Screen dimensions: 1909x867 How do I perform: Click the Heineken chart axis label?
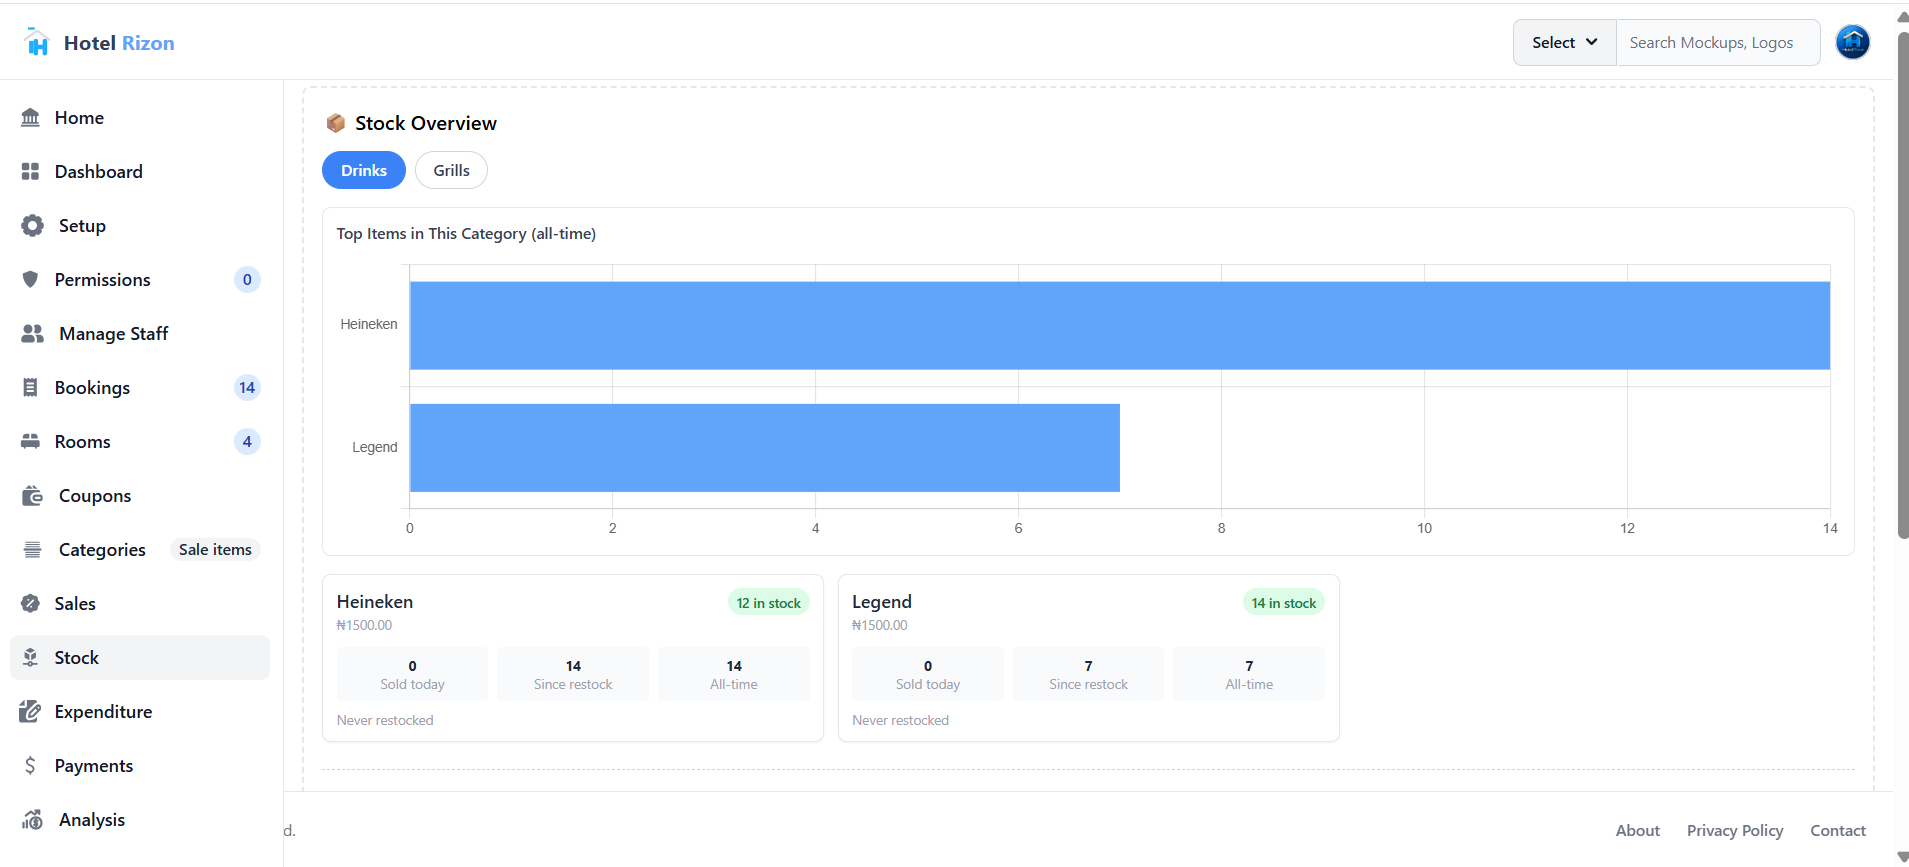(369, 325)
